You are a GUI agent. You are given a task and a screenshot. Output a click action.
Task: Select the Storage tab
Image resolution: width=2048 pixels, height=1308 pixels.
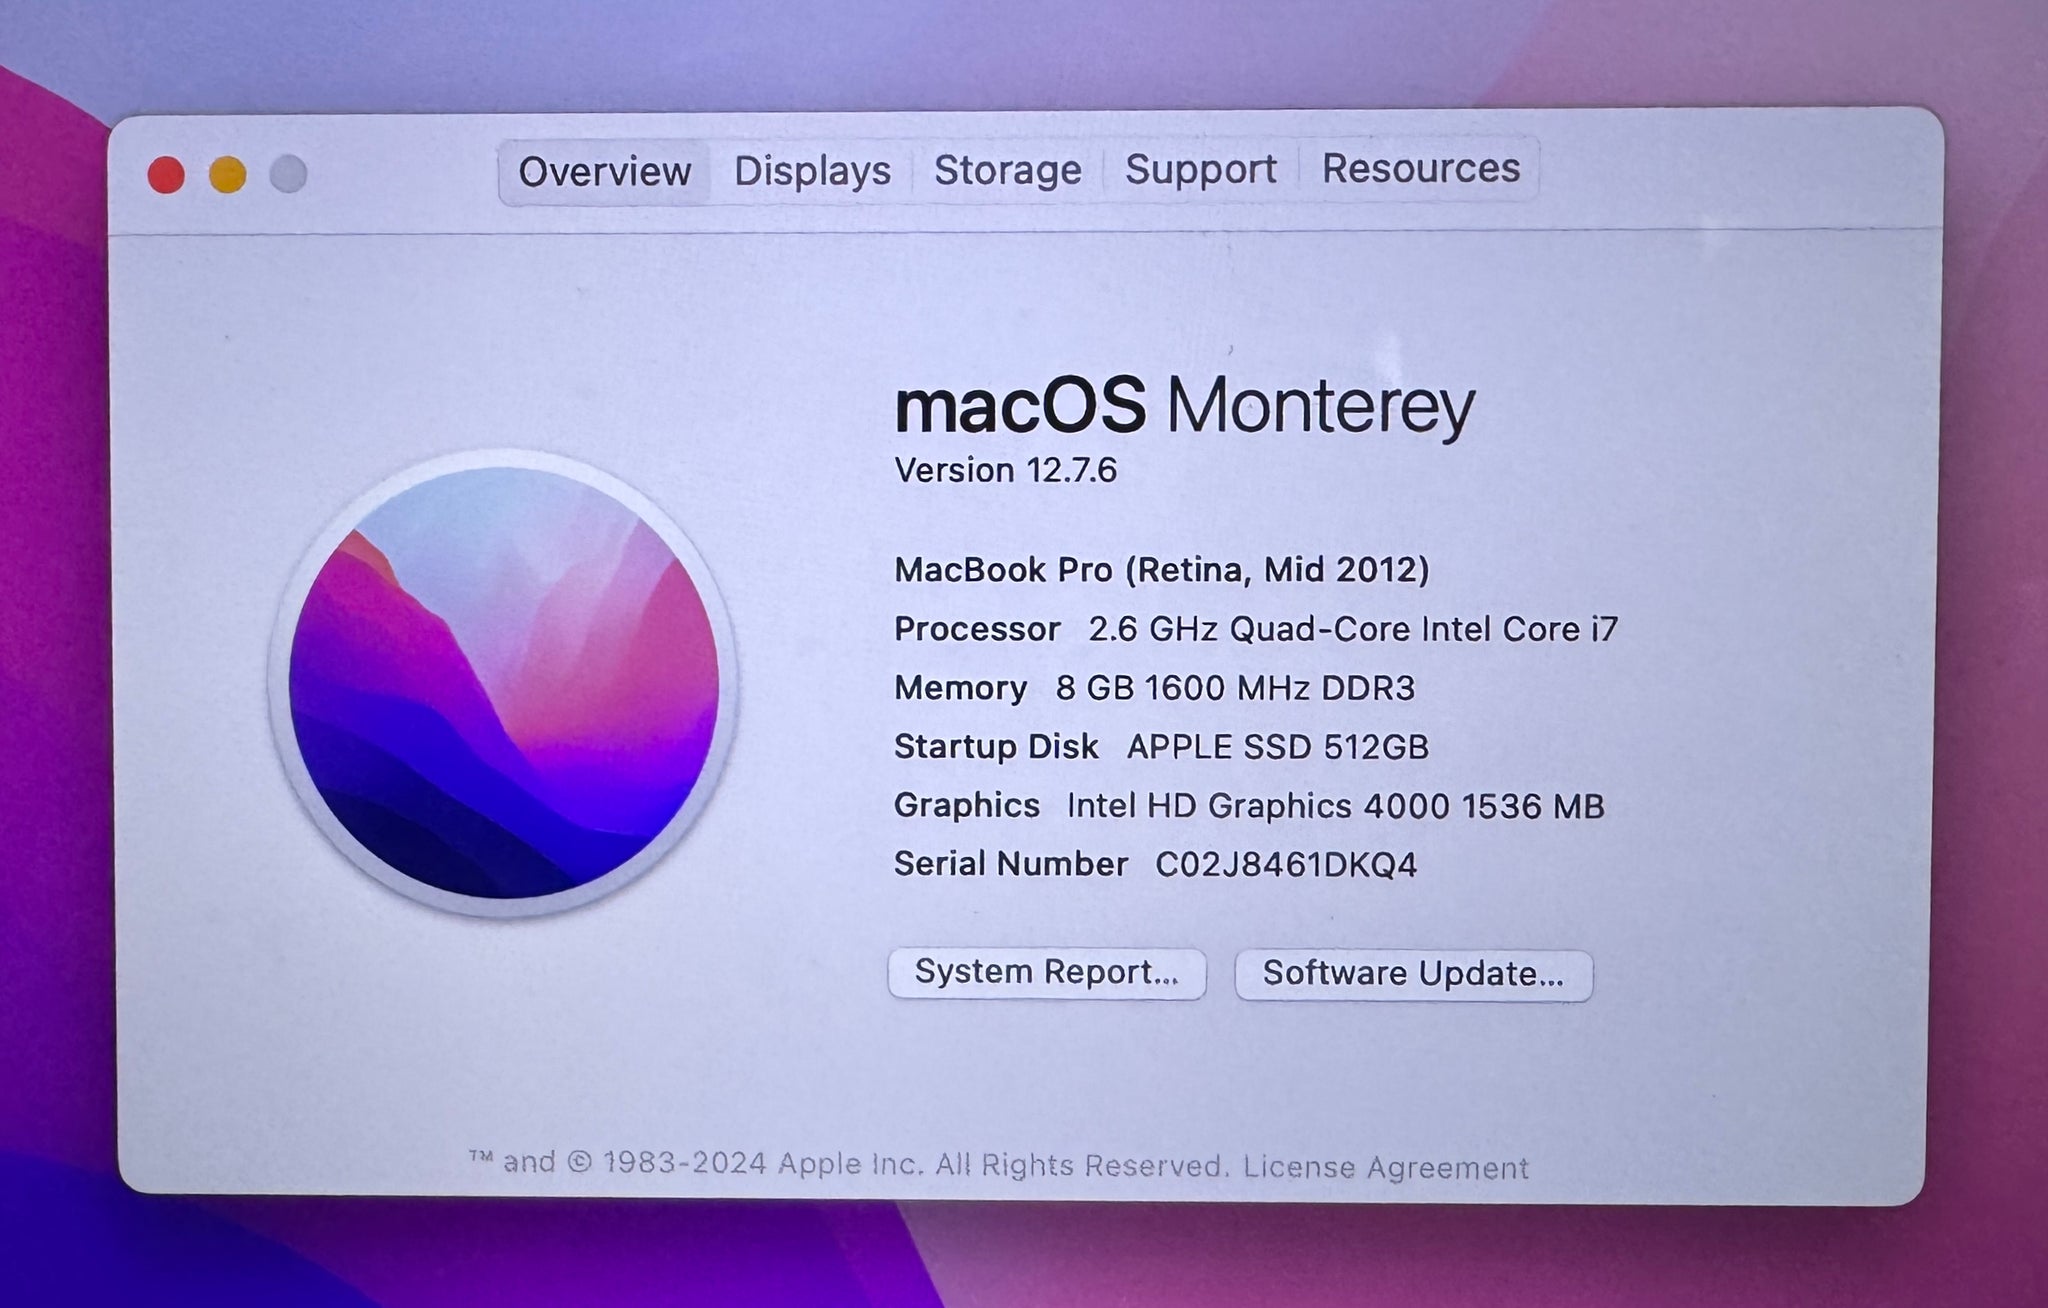(x=1008, y=170)
